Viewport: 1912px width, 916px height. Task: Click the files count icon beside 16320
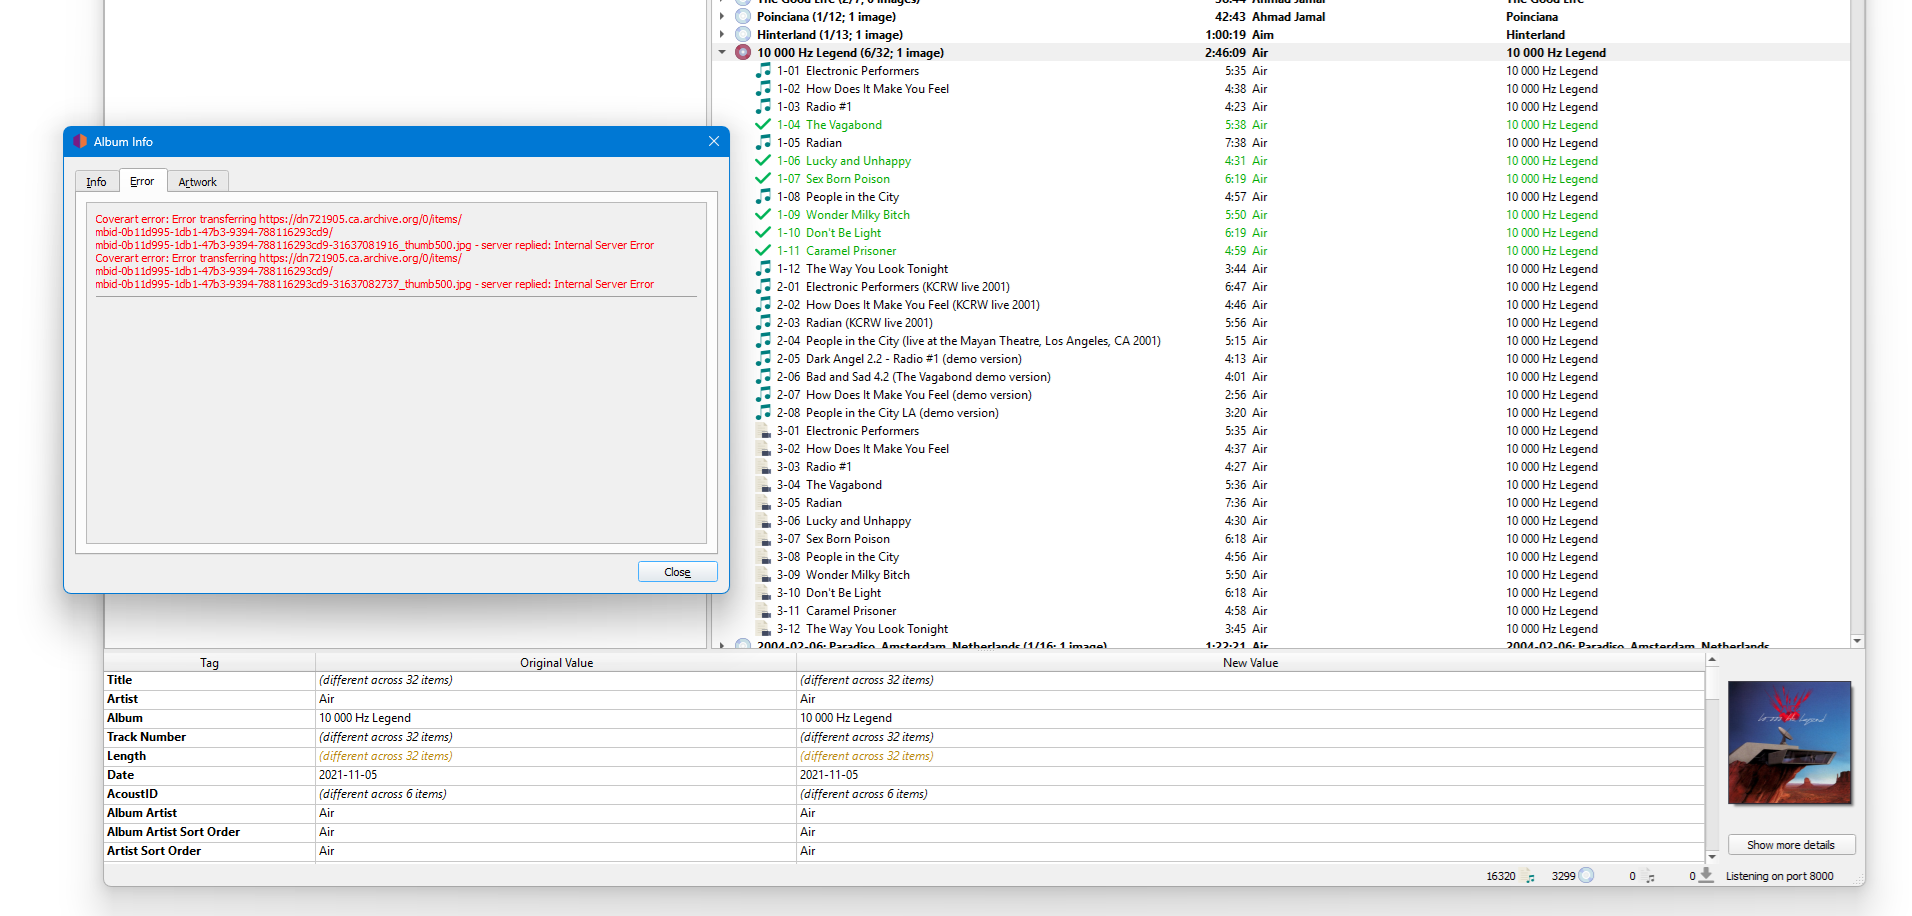[1529, 876]
